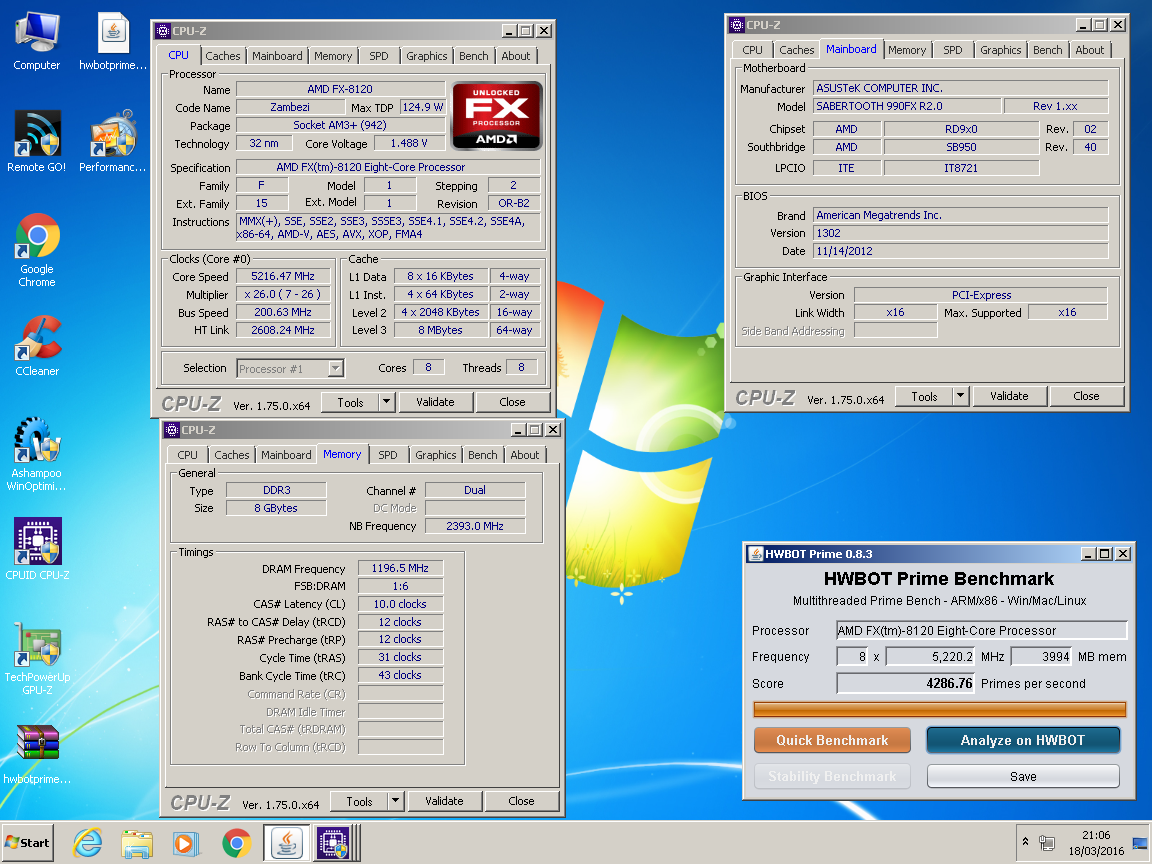1152x864 pixels.
Task: Click Validate in Mainboard window
Action: (x=1009, y=397)
